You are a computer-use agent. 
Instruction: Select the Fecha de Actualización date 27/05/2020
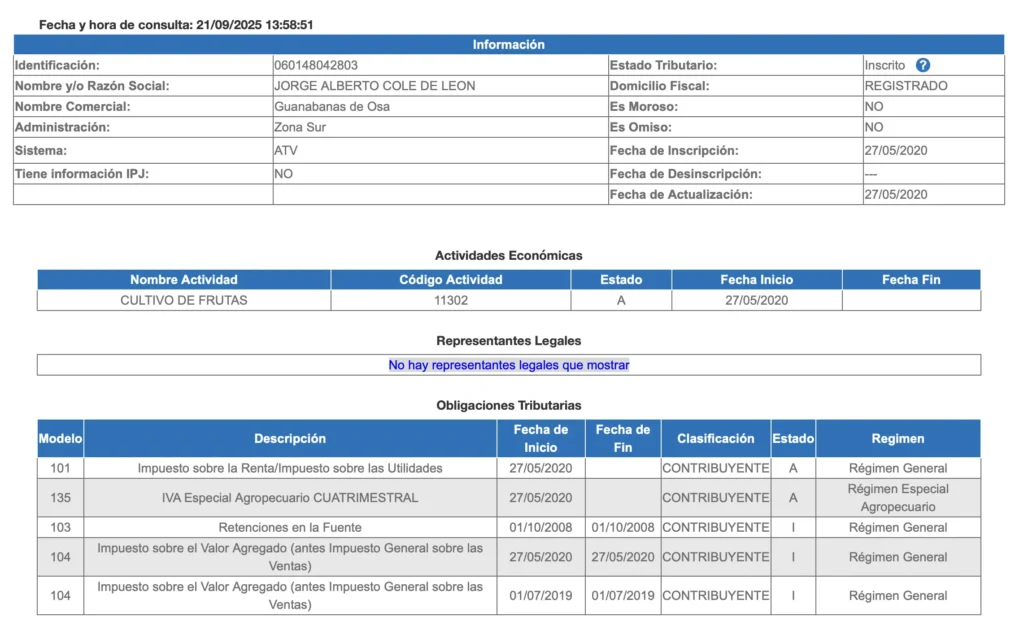[x=896, y=195]
